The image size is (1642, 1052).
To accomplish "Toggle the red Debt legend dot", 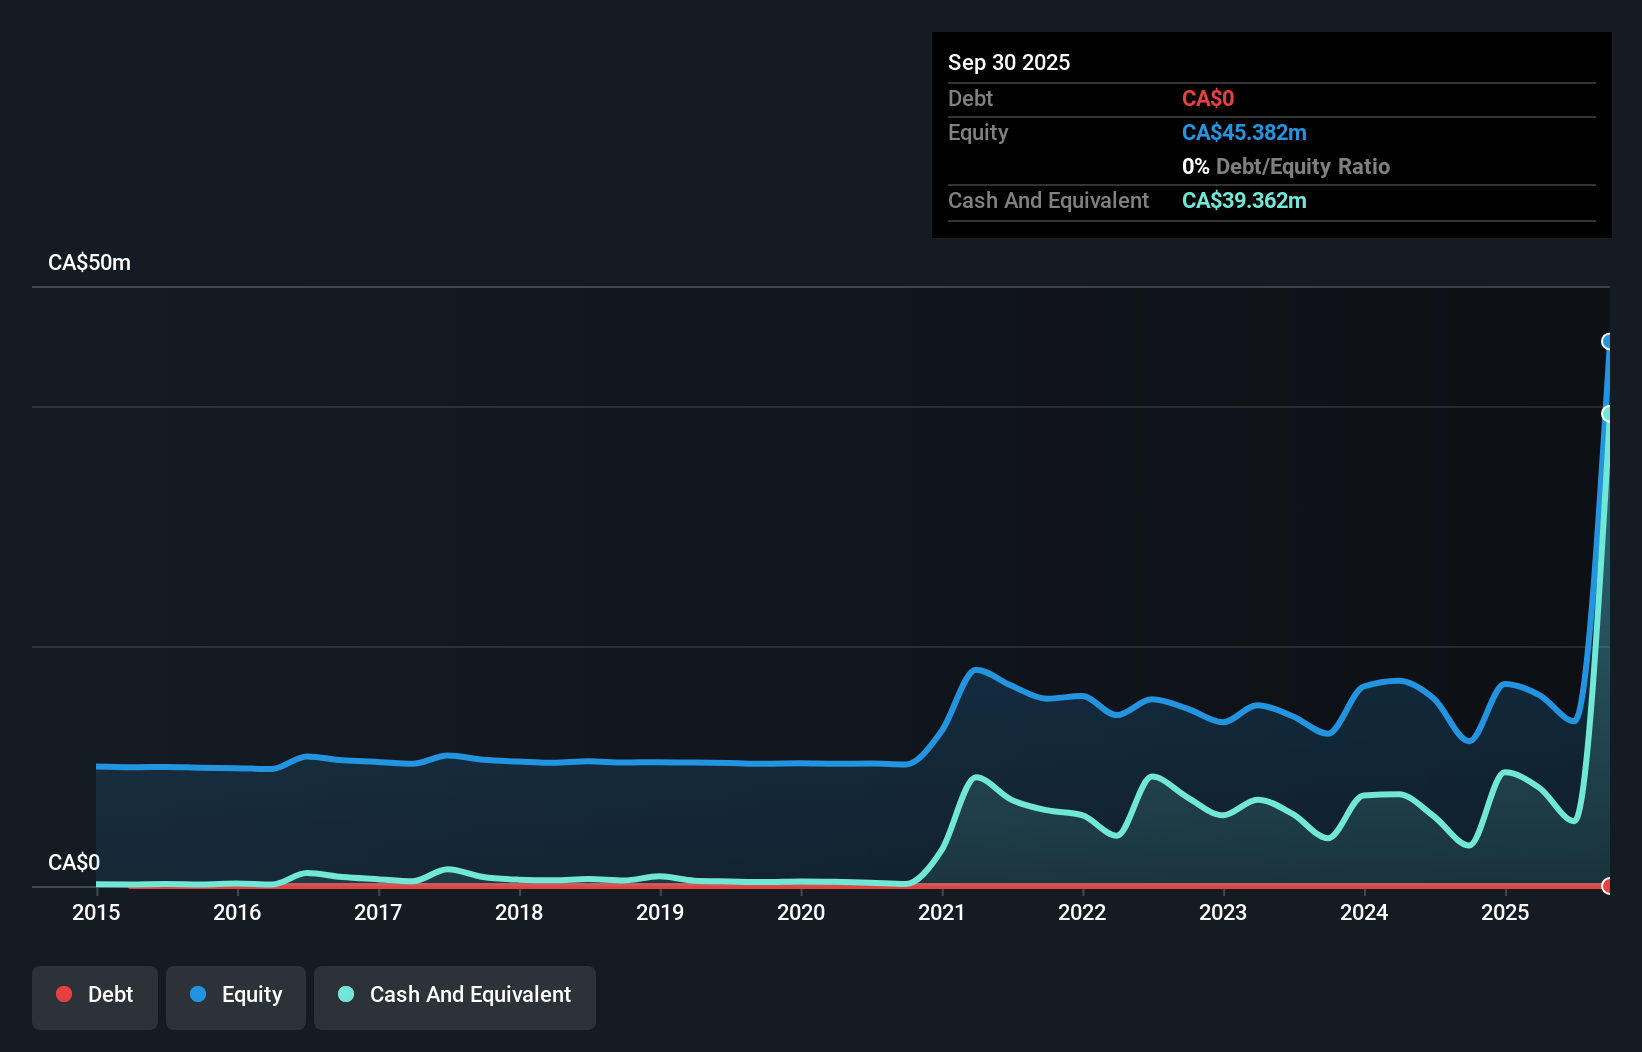I will 64,995.
